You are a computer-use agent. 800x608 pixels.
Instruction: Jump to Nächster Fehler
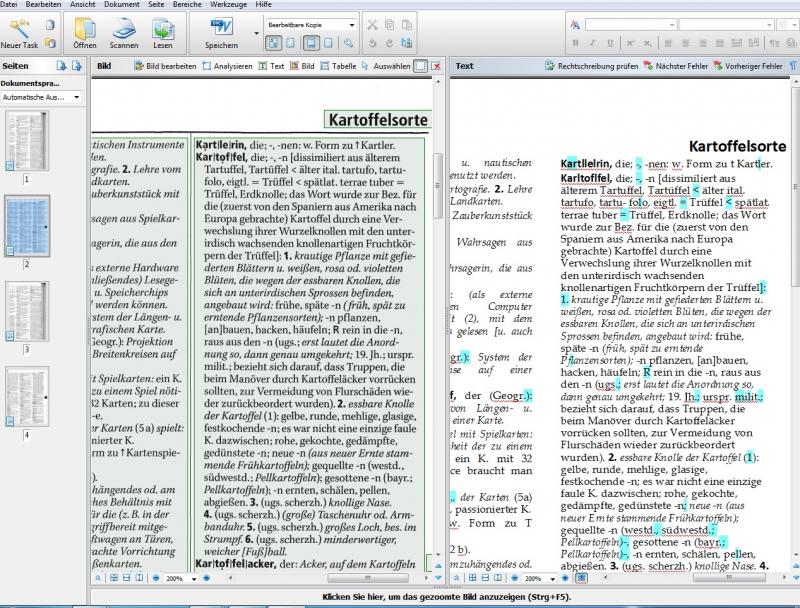coord(676,66)
